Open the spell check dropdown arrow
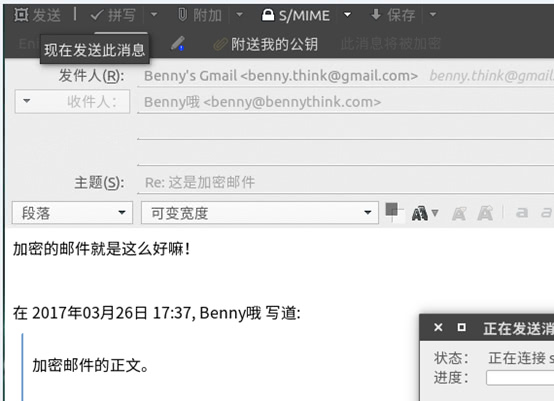 point(154,15)
